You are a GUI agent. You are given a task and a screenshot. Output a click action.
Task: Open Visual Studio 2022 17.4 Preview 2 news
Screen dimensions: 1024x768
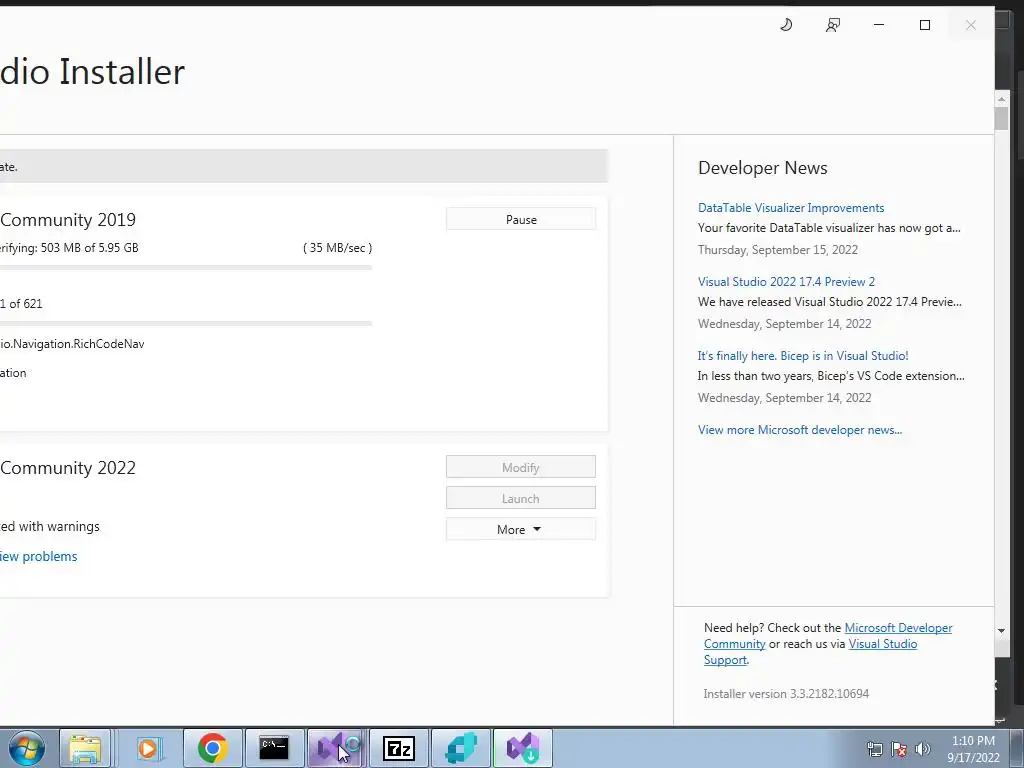(786, 281)
